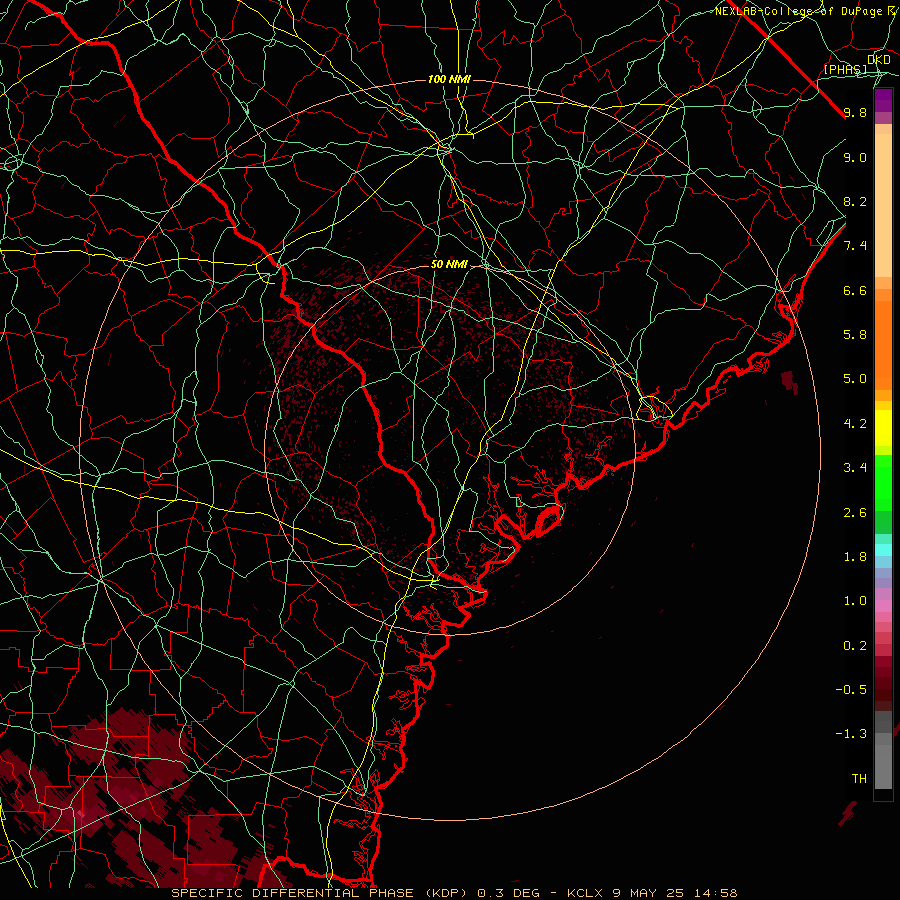This screenshot has width=900, height=900.
Task: Click the 9.0 value on the color scale
Action: point(855,157)
